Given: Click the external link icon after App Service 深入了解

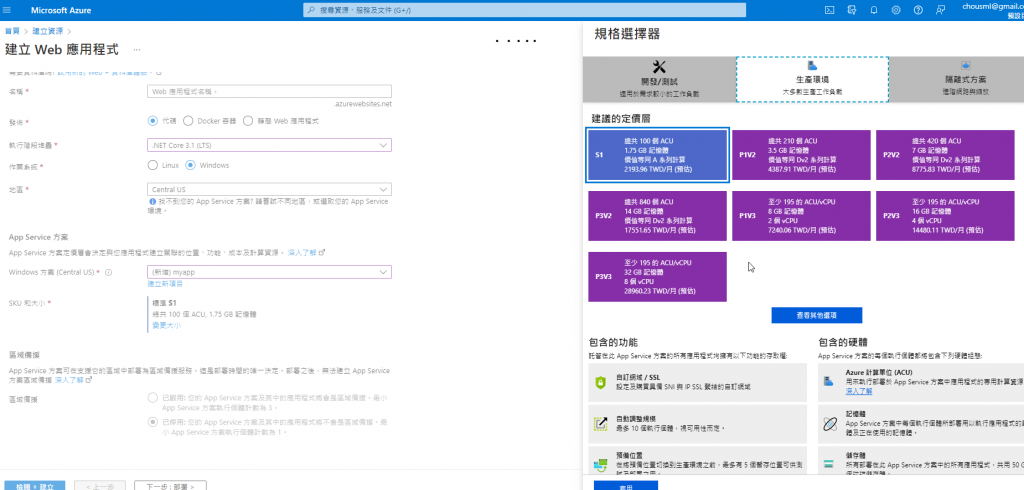Looking at the screenshot, I should [x=322, y=252].
